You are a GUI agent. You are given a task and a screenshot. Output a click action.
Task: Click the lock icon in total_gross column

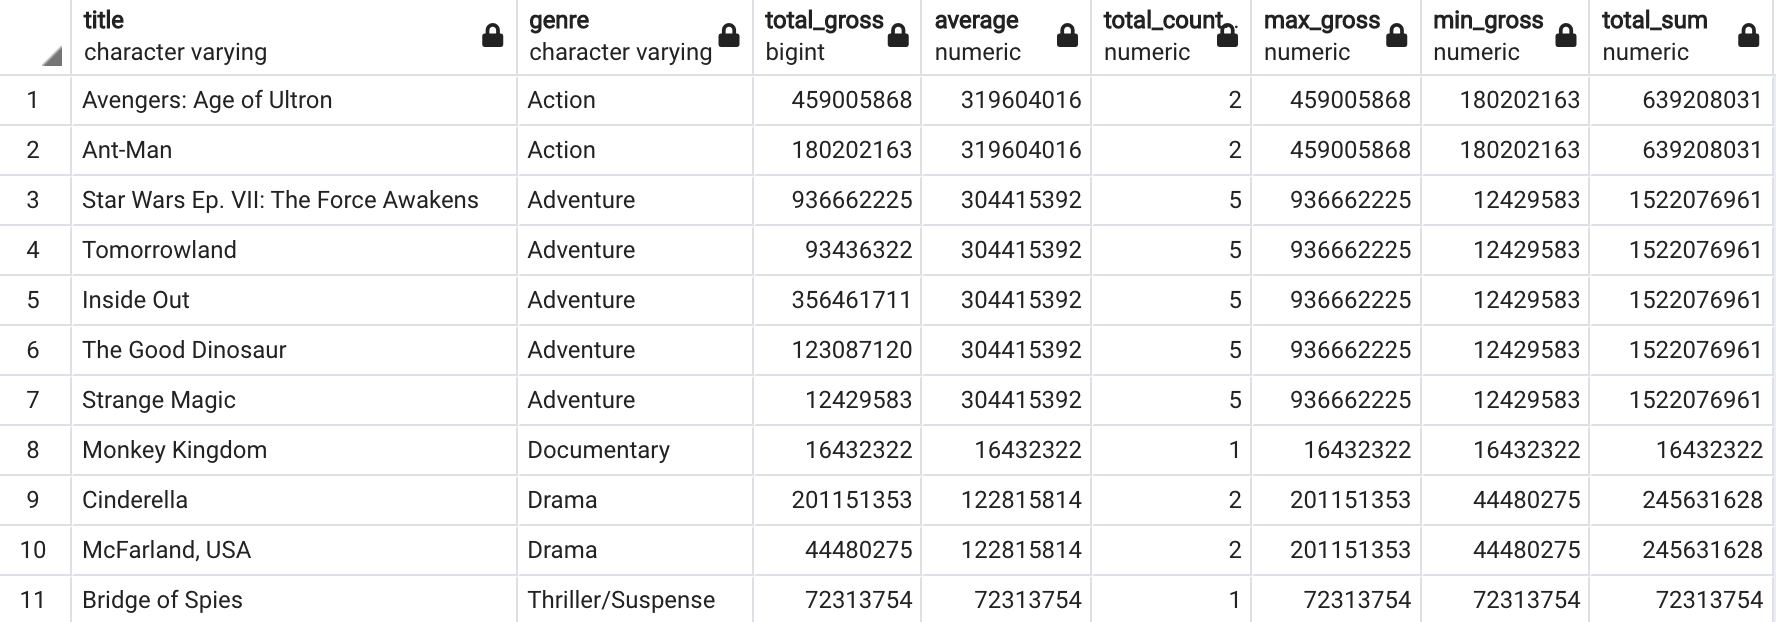(898, 37)
